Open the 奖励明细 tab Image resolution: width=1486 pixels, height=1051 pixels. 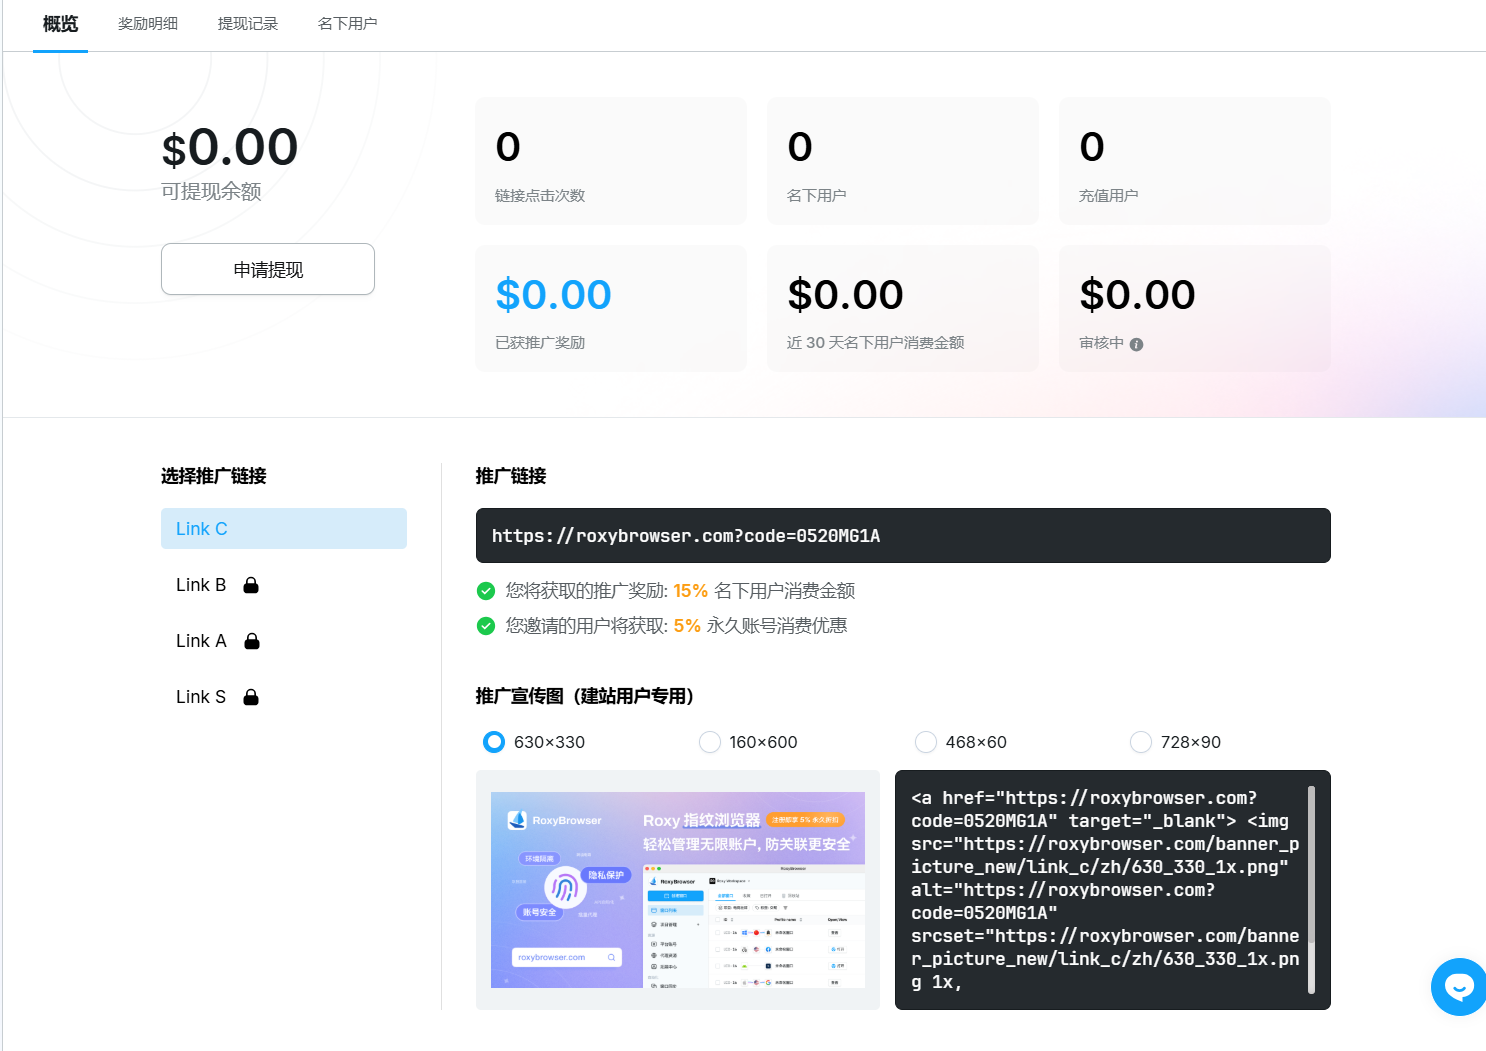(x=148, y=24)
